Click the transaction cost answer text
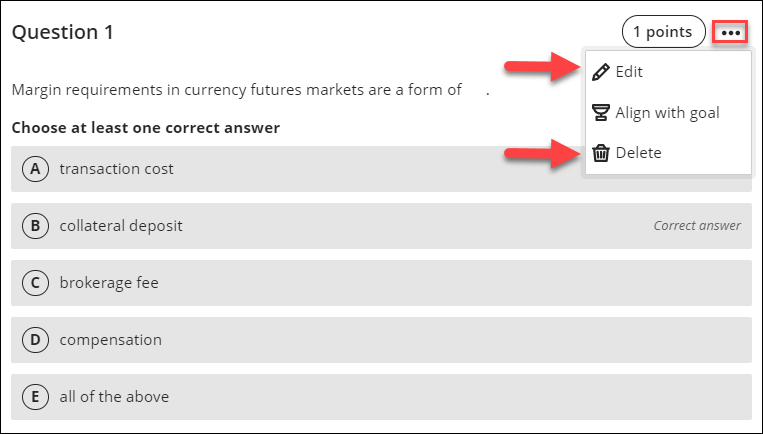Screen dimensions: 763x434 [x=116, y=169]
